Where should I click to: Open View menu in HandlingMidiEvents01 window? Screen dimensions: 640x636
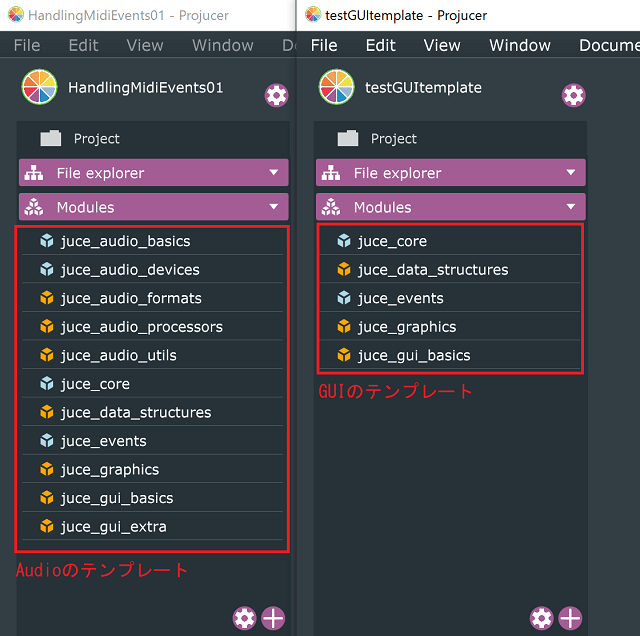(145, 45)
